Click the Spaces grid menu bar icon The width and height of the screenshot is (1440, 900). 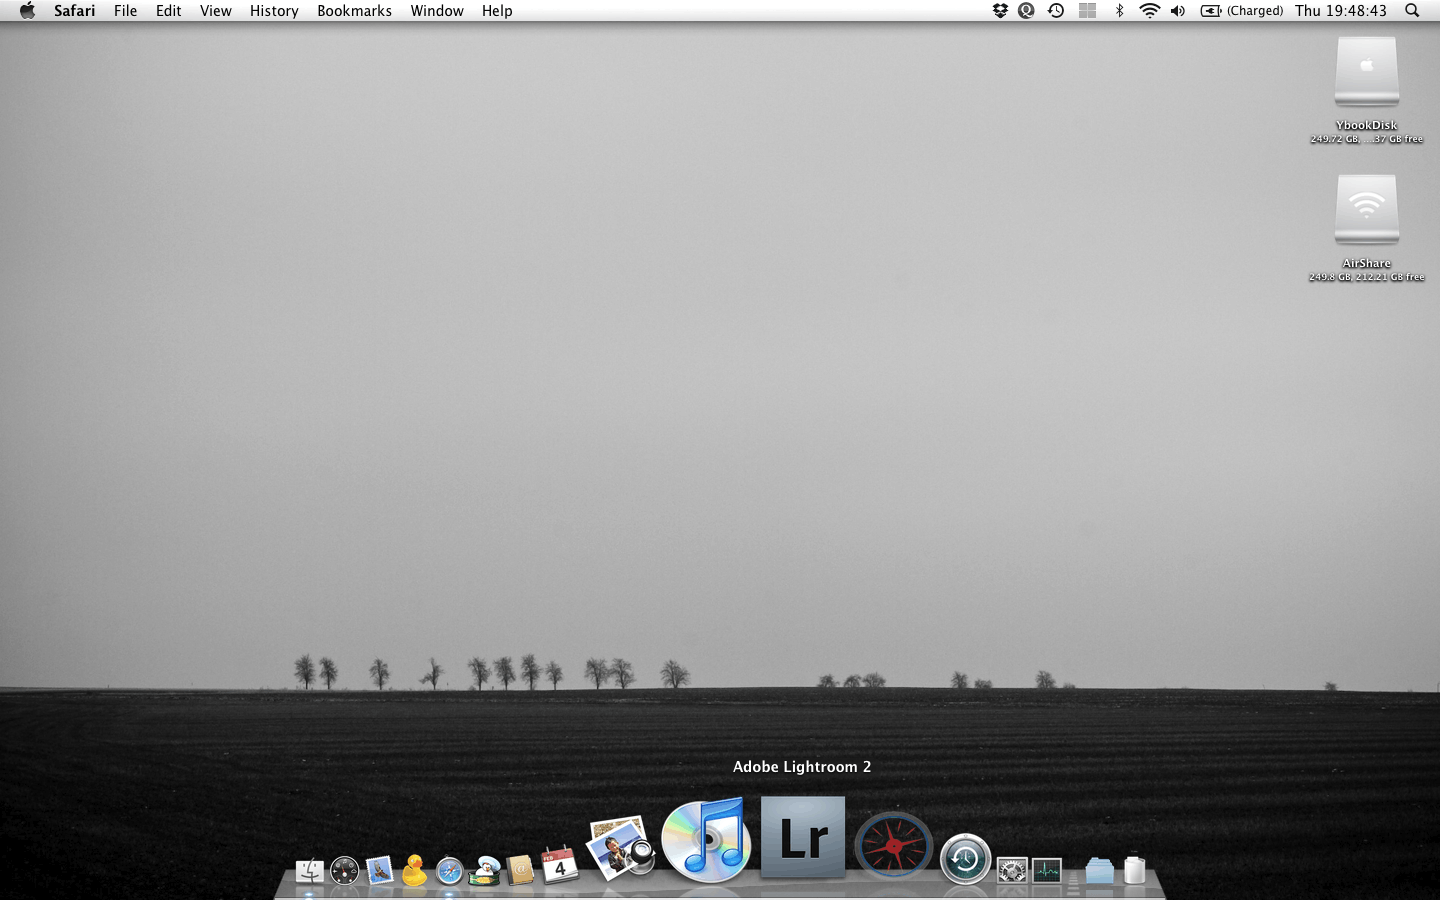click(1088, 11)
